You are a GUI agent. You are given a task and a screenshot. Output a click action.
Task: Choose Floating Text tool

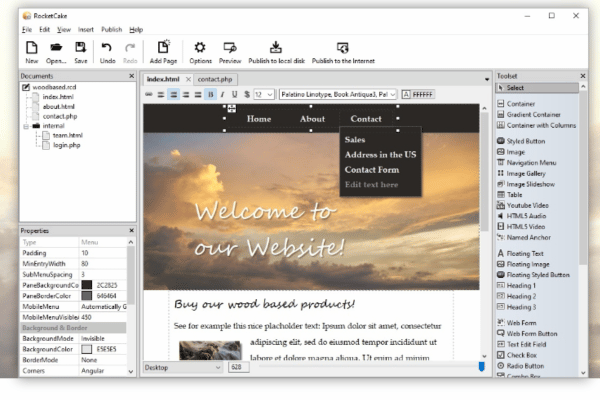(520, 253)
